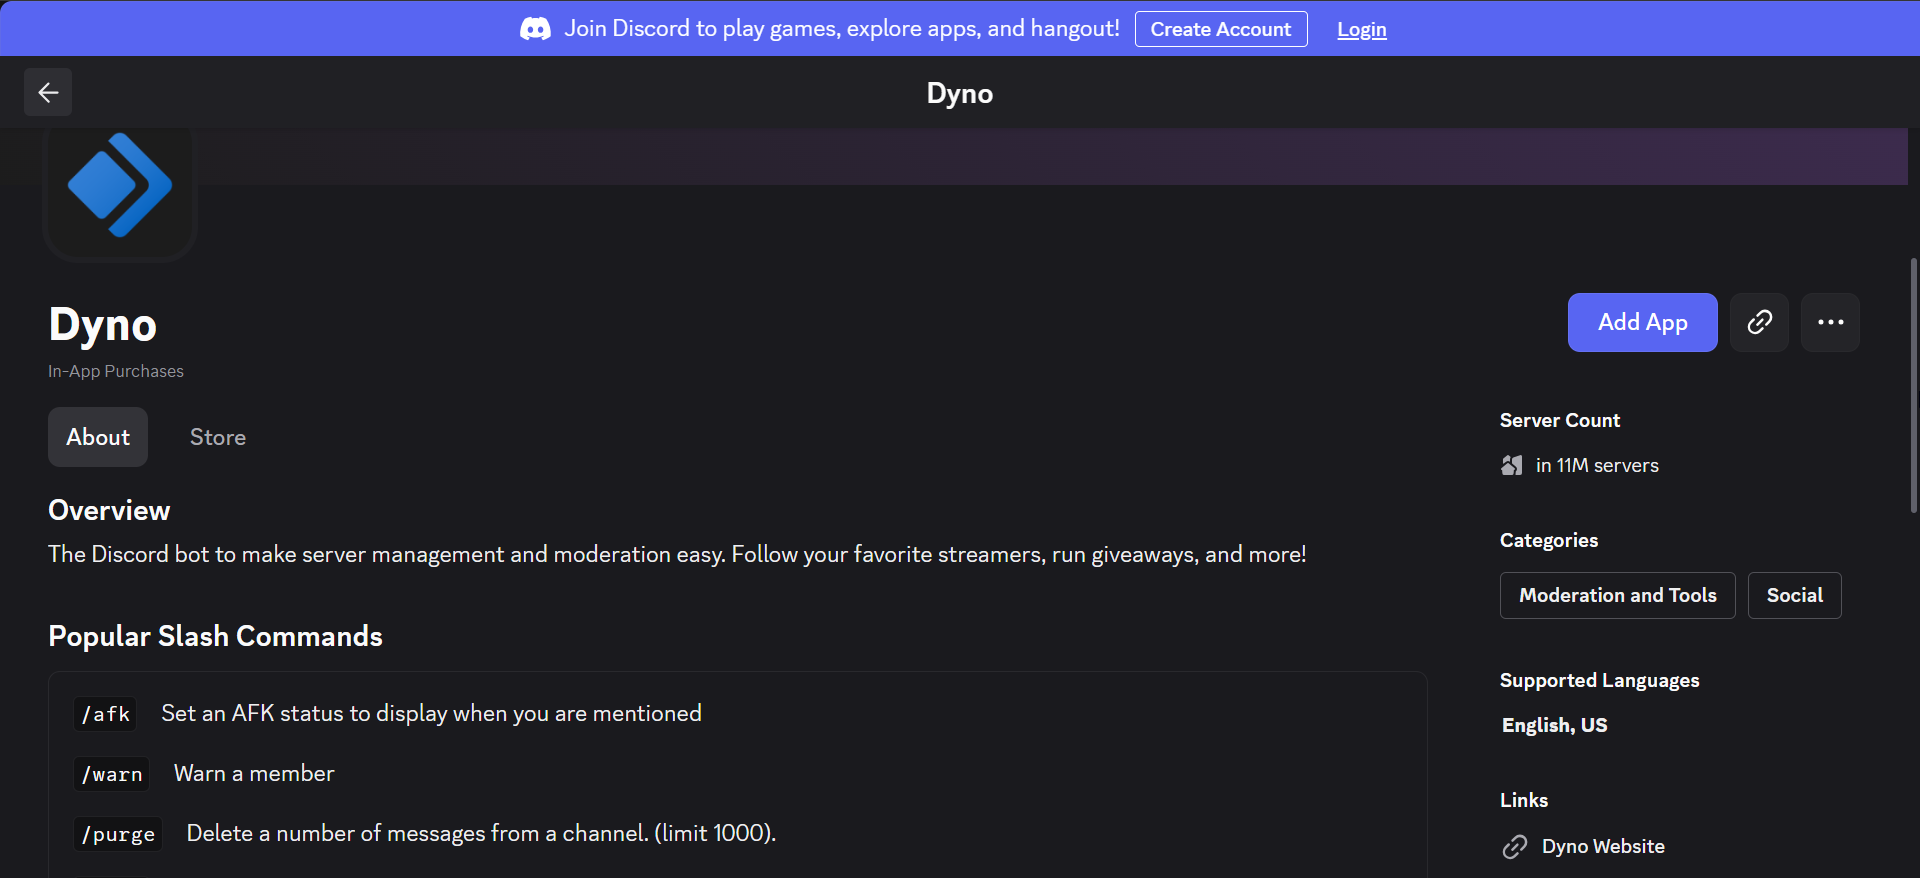
Task: Switch to the Store tab
Action: (218, 437)
